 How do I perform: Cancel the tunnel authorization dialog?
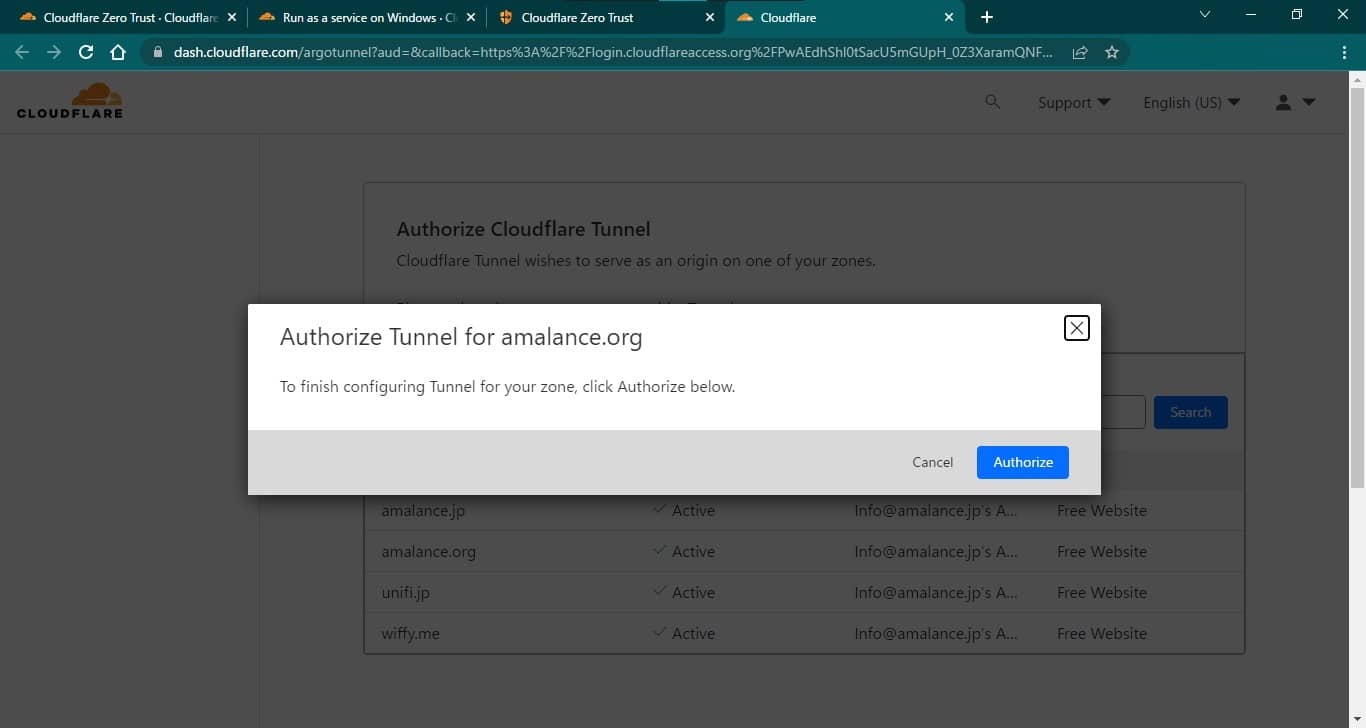(x=932, y=462)
